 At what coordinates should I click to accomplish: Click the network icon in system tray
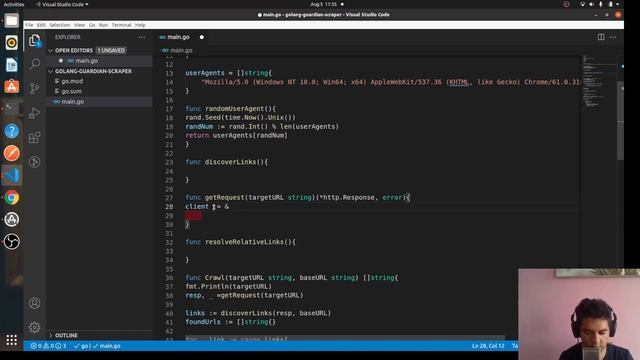[582, 4]
